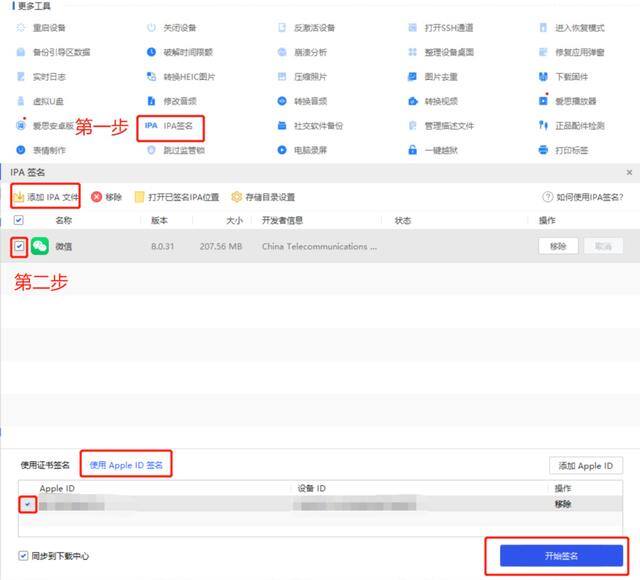Image resolution: width=640 pixels, height=580 pixels.
Task: Click 移除 button in the 微信 row
Action: [x=558, y=246]
